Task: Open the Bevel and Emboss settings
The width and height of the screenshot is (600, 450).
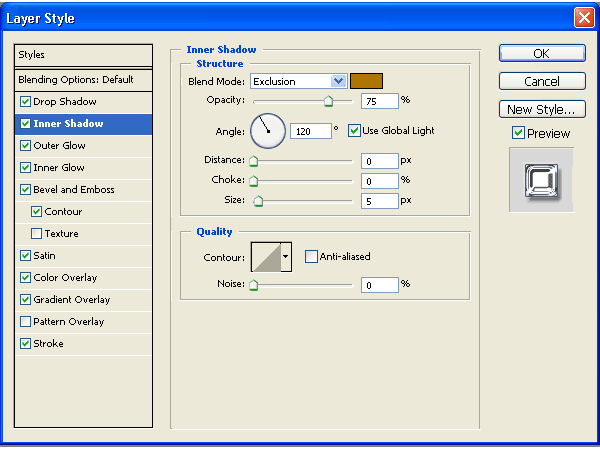Action: [74, 190]
